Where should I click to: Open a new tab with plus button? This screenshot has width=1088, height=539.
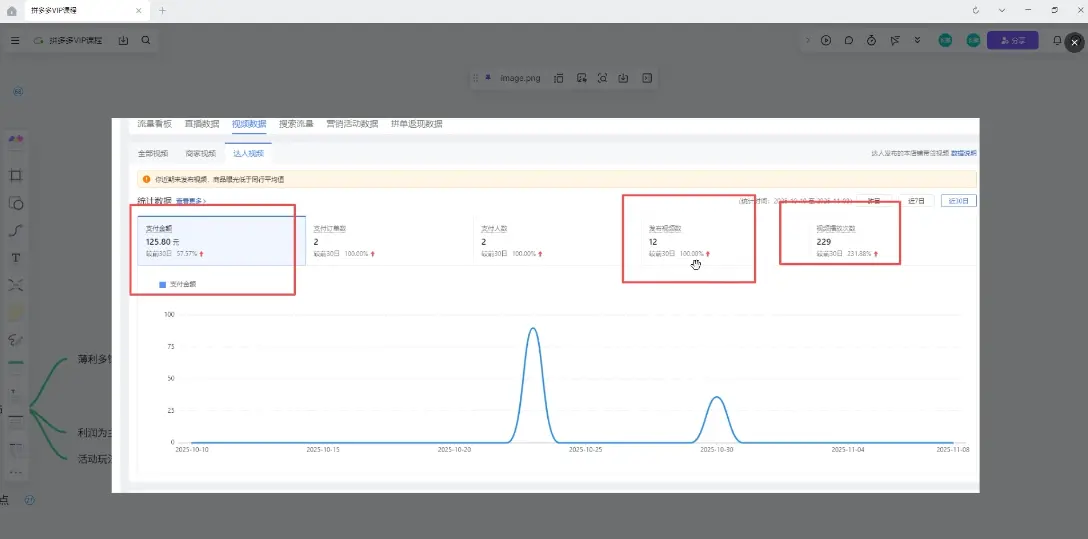click(x=163, y=10)
